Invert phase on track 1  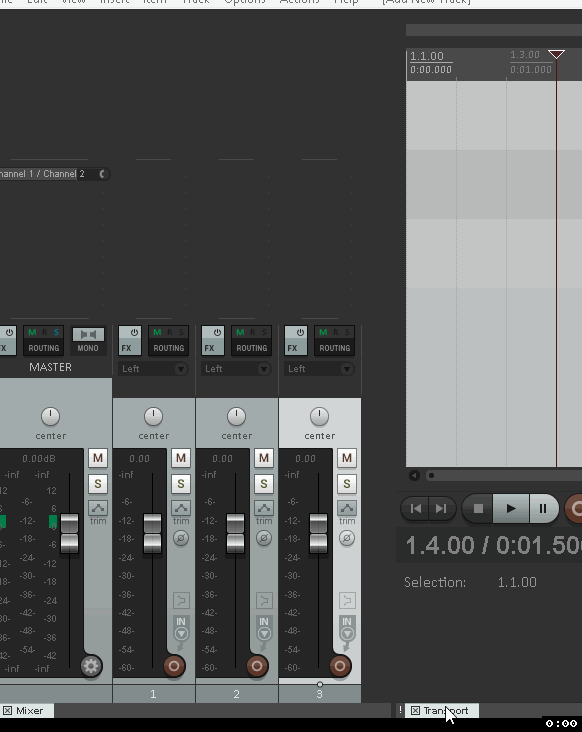(181, 538)
